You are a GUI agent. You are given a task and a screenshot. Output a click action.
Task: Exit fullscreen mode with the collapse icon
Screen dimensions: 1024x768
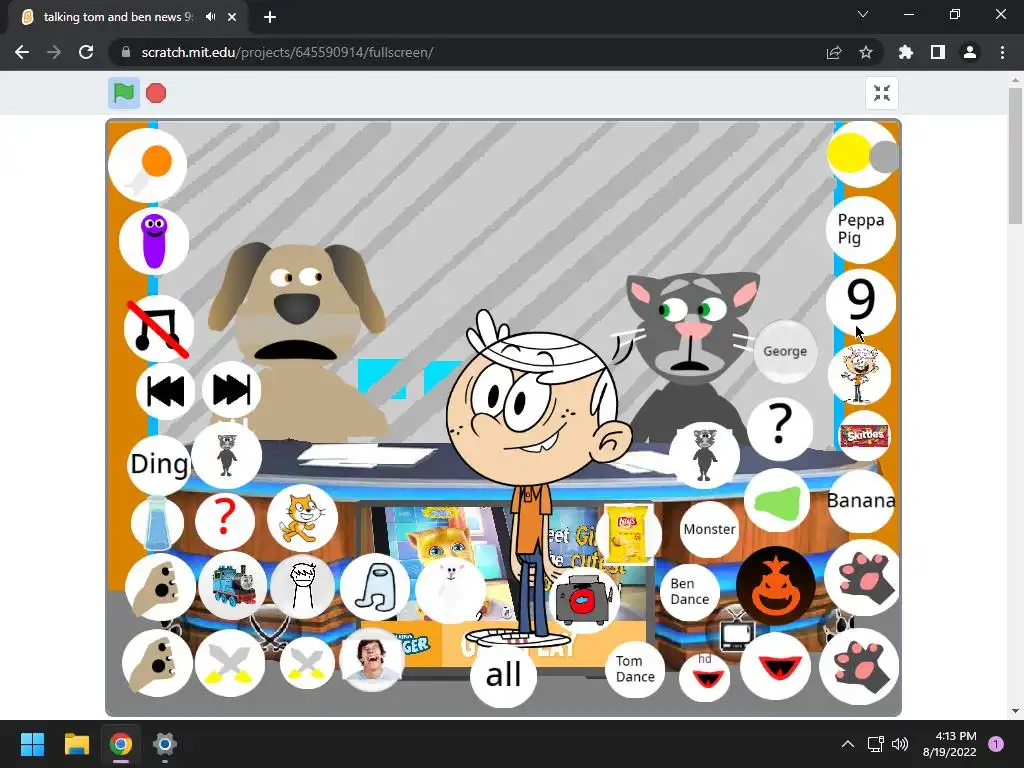(x=882, y=93)
